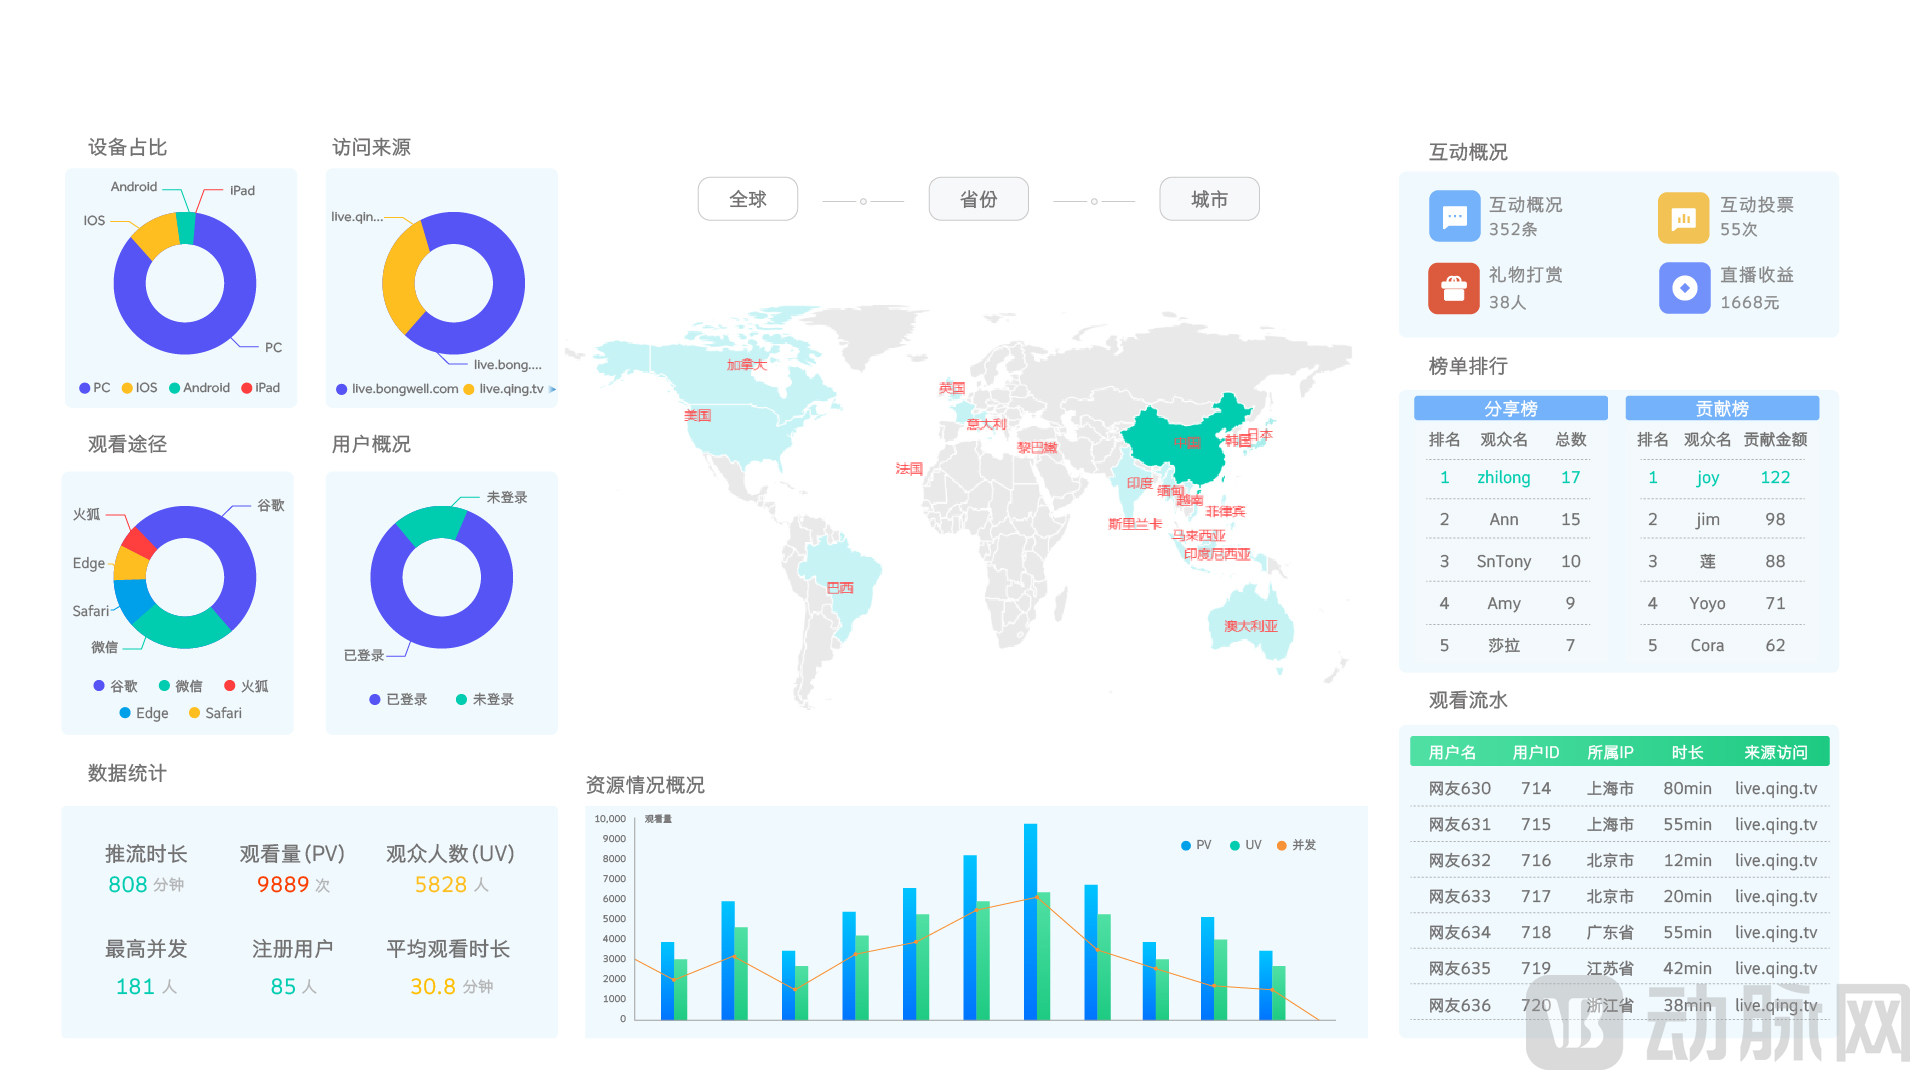Click Yoyo in the 贡献榜 list

(1708, 603)
